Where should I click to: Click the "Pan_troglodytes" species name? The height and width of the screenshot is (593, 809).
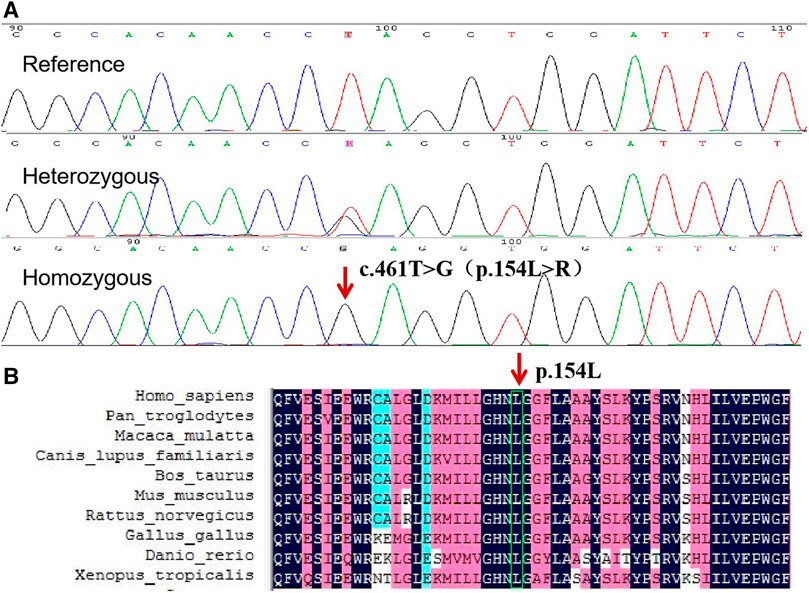coord(180,416)
